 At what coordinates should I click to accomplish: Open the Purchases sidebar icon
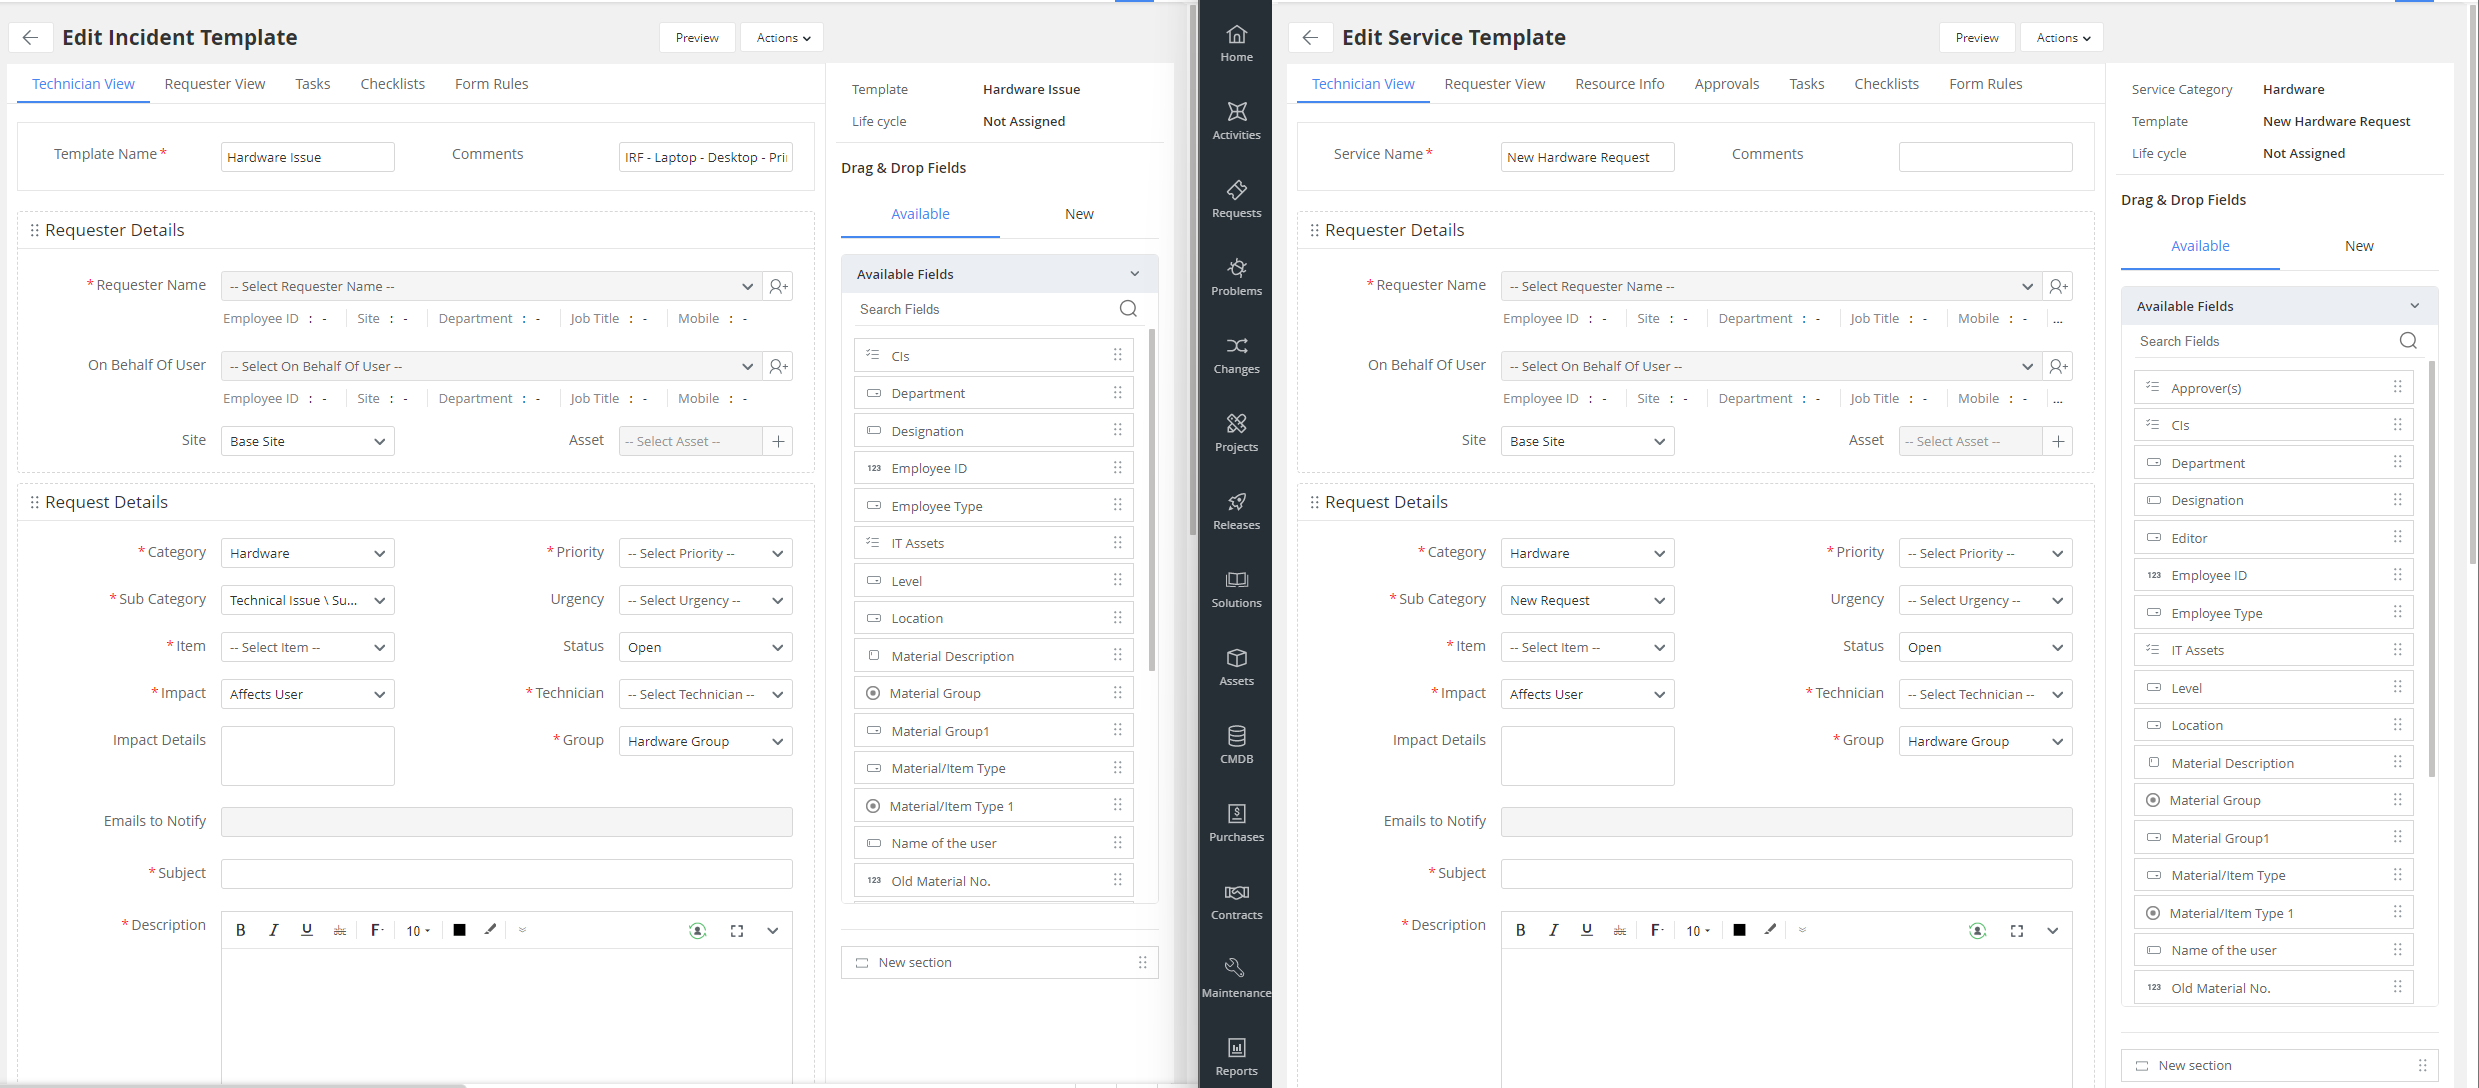pos(1236,822)
